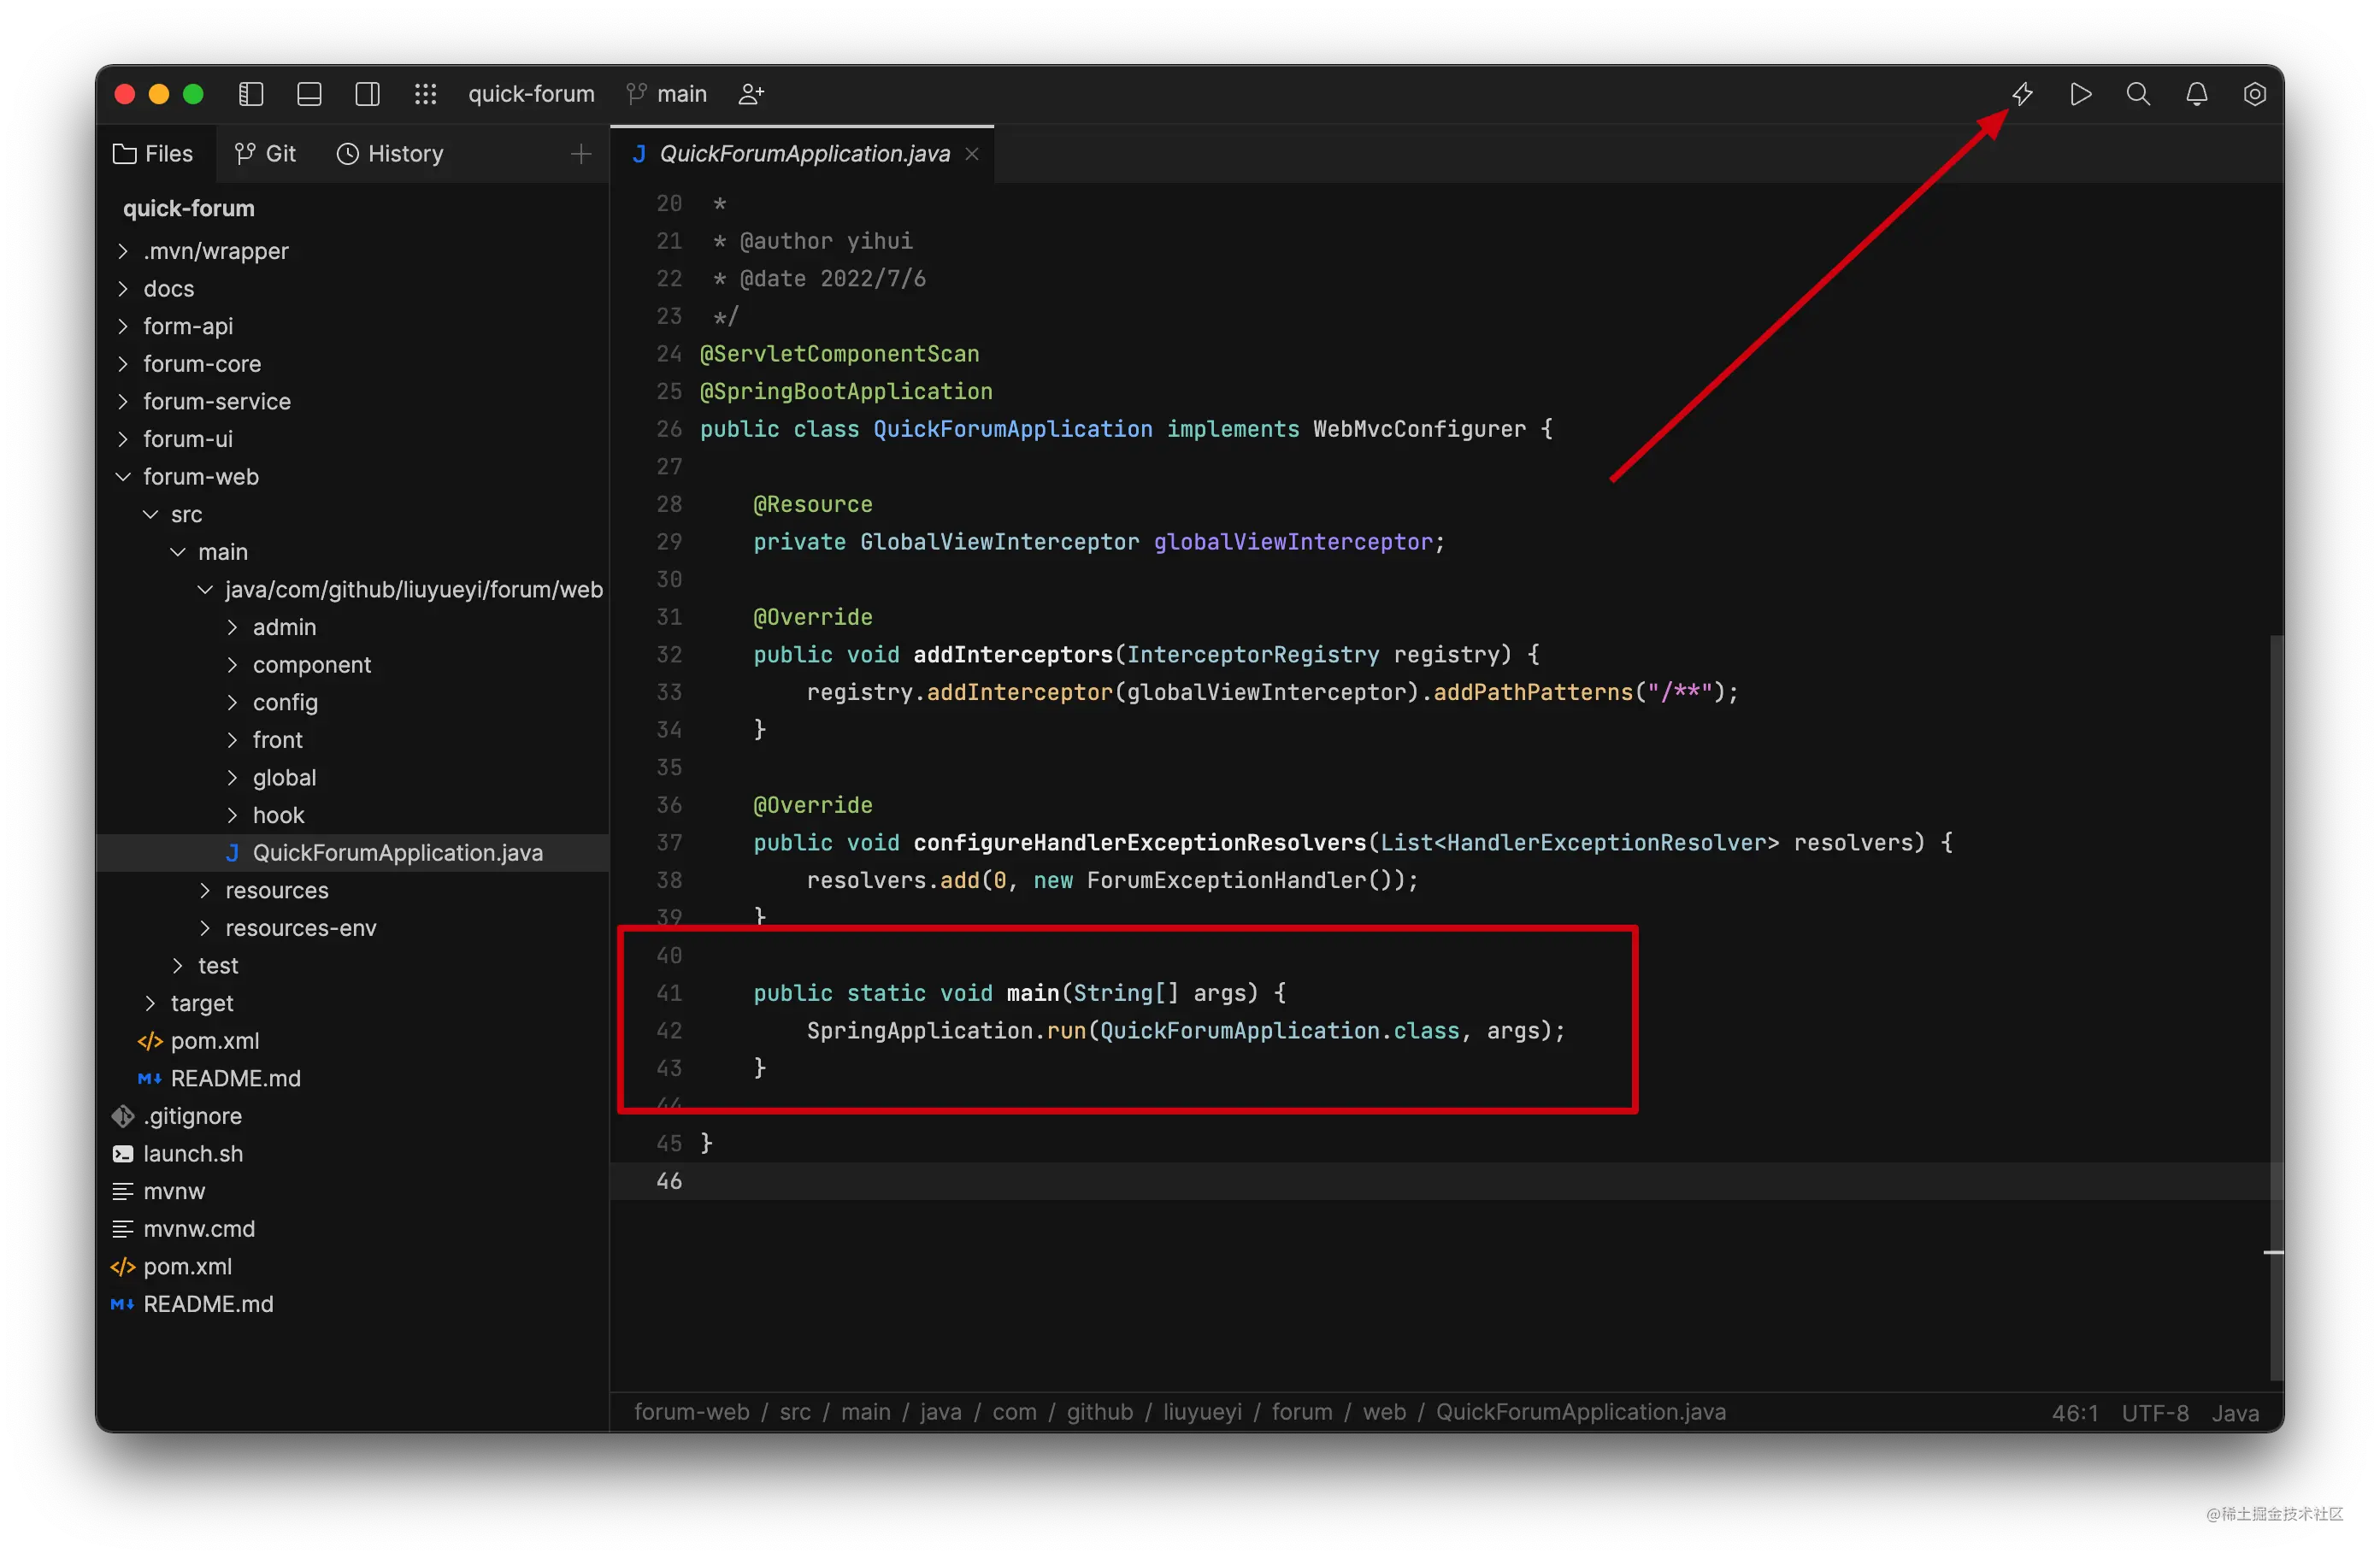
Task: Click the plus icon in sidebar header
Action: 581,154
